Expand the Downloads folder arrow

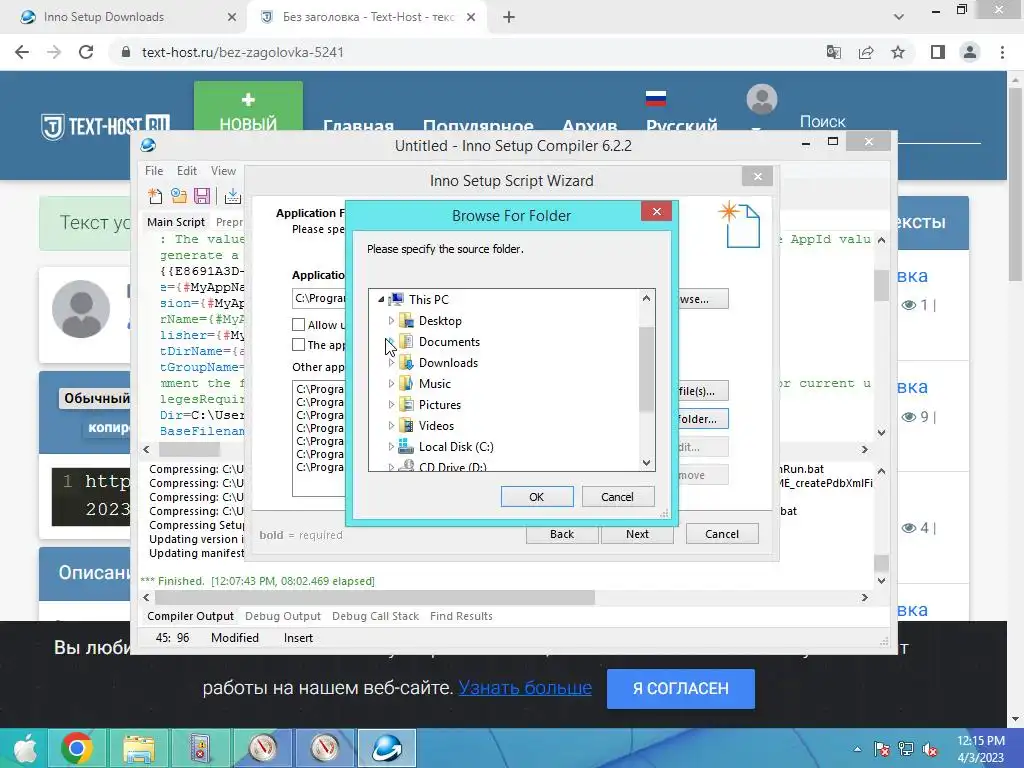pos(391,362)
